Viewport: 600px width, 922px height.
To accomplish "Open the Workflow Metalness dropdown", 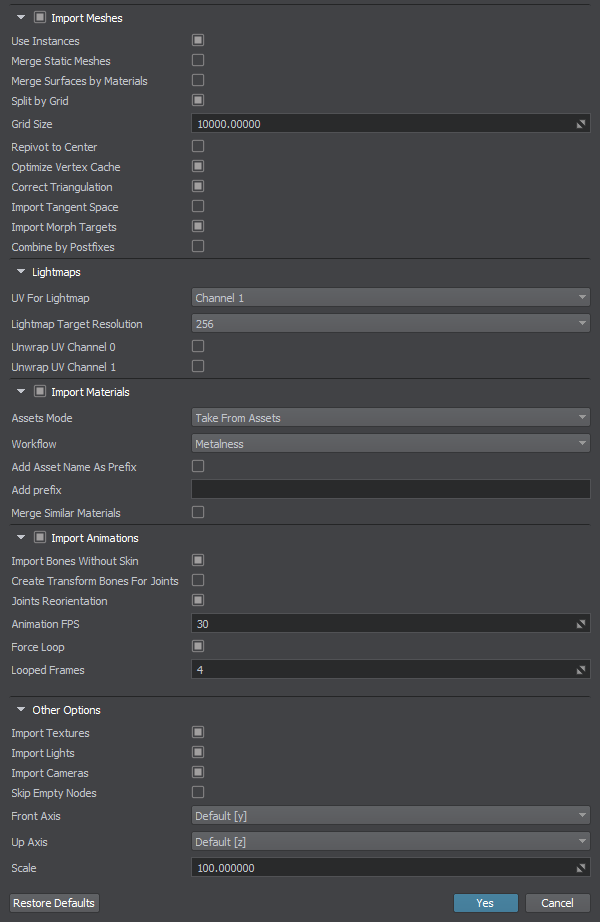I will [x=391, y=443].
